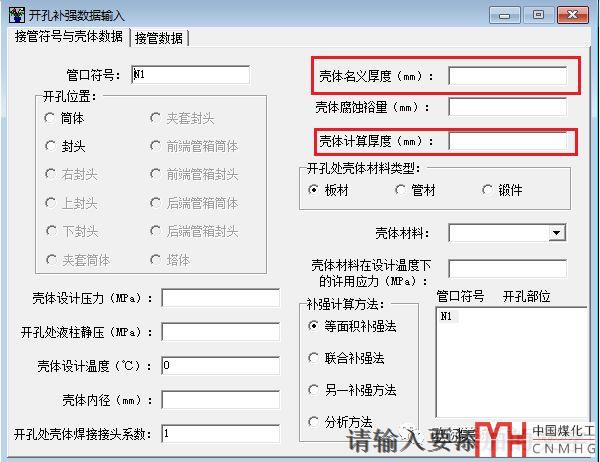Click the 壳体设计温度 input field
Viewport: 600px width, 462px height.
[x=220, y=366]
